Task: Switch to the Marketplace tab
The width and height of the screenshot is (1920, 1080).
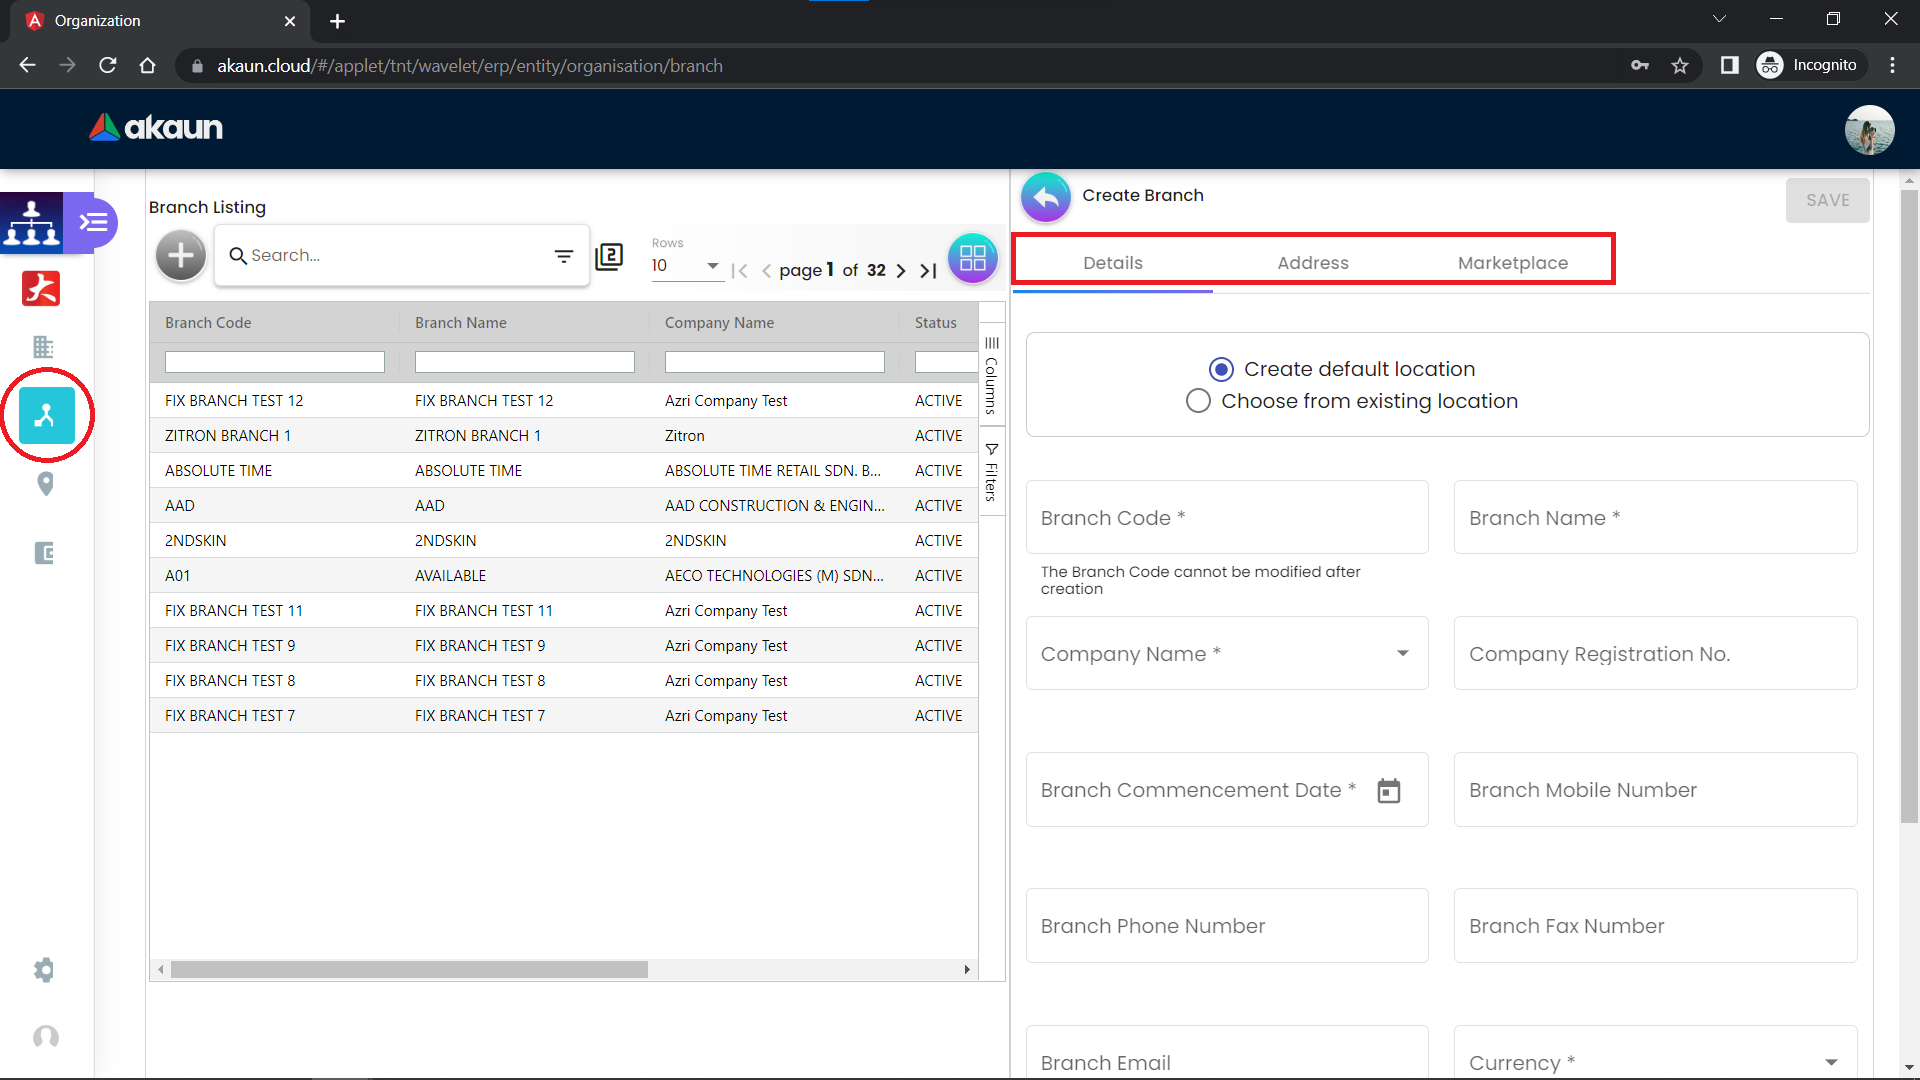Action: [x=1512, y=263]
